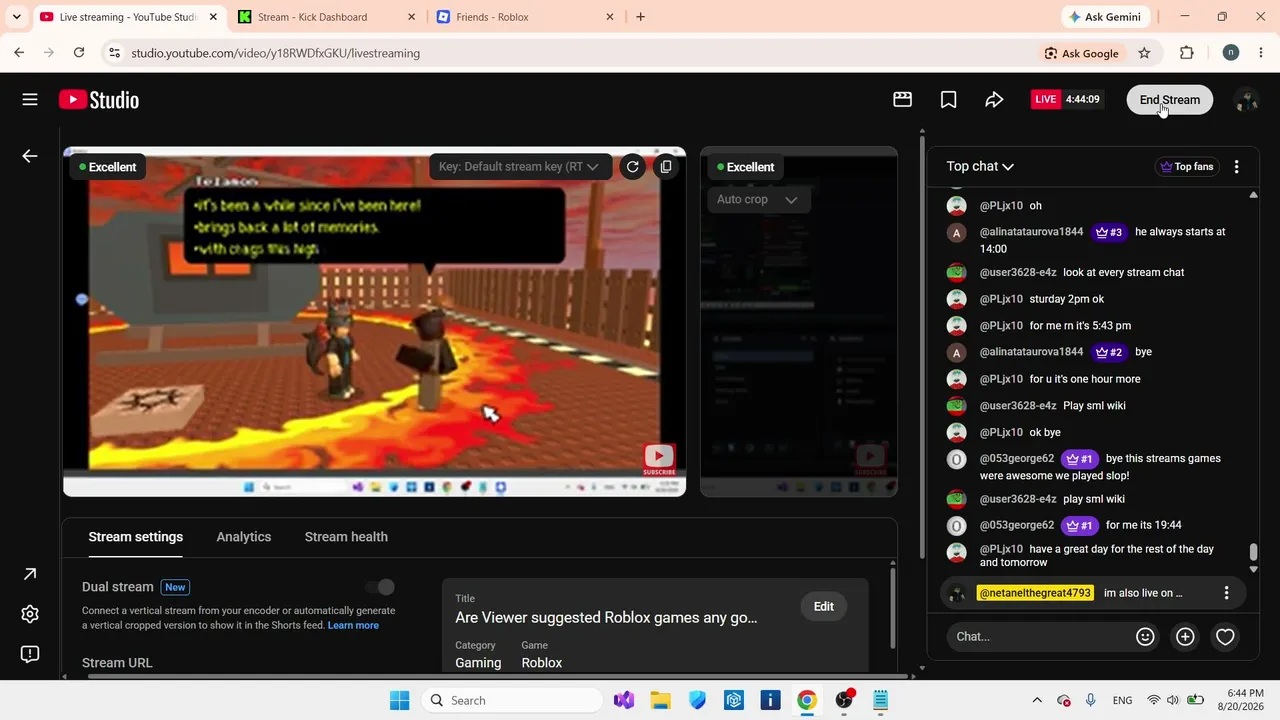The width and height of the screenshot is (1280, 720).
Task: Click the Ask Gemini button
Action: point(1104,17)
